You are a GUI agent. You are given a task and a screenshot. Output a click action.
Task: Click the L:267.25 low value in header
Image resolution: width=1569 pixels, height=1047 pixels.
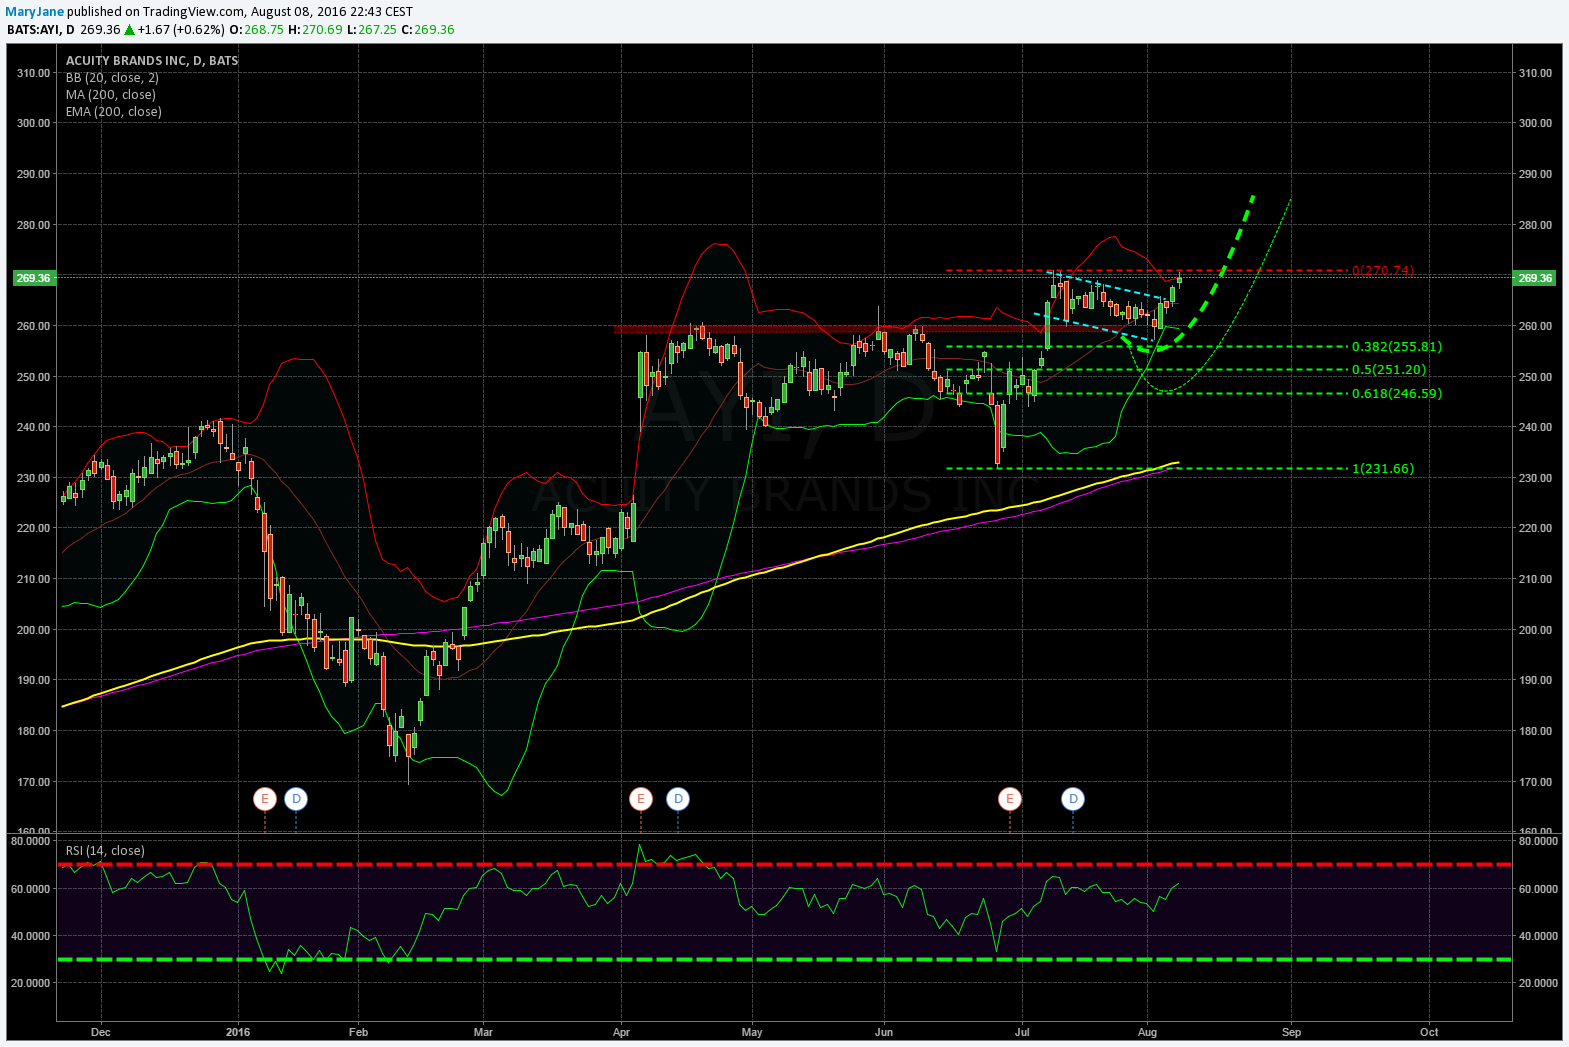[372, 30]
